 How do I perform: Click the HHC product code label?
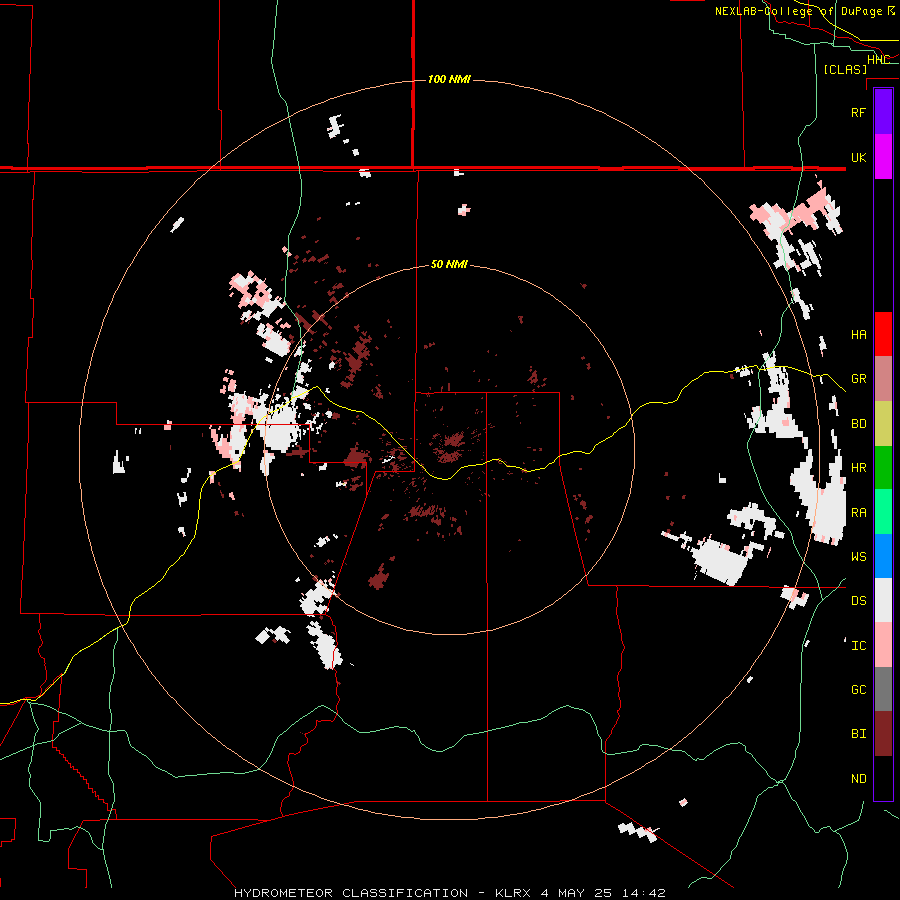point(878,60)
